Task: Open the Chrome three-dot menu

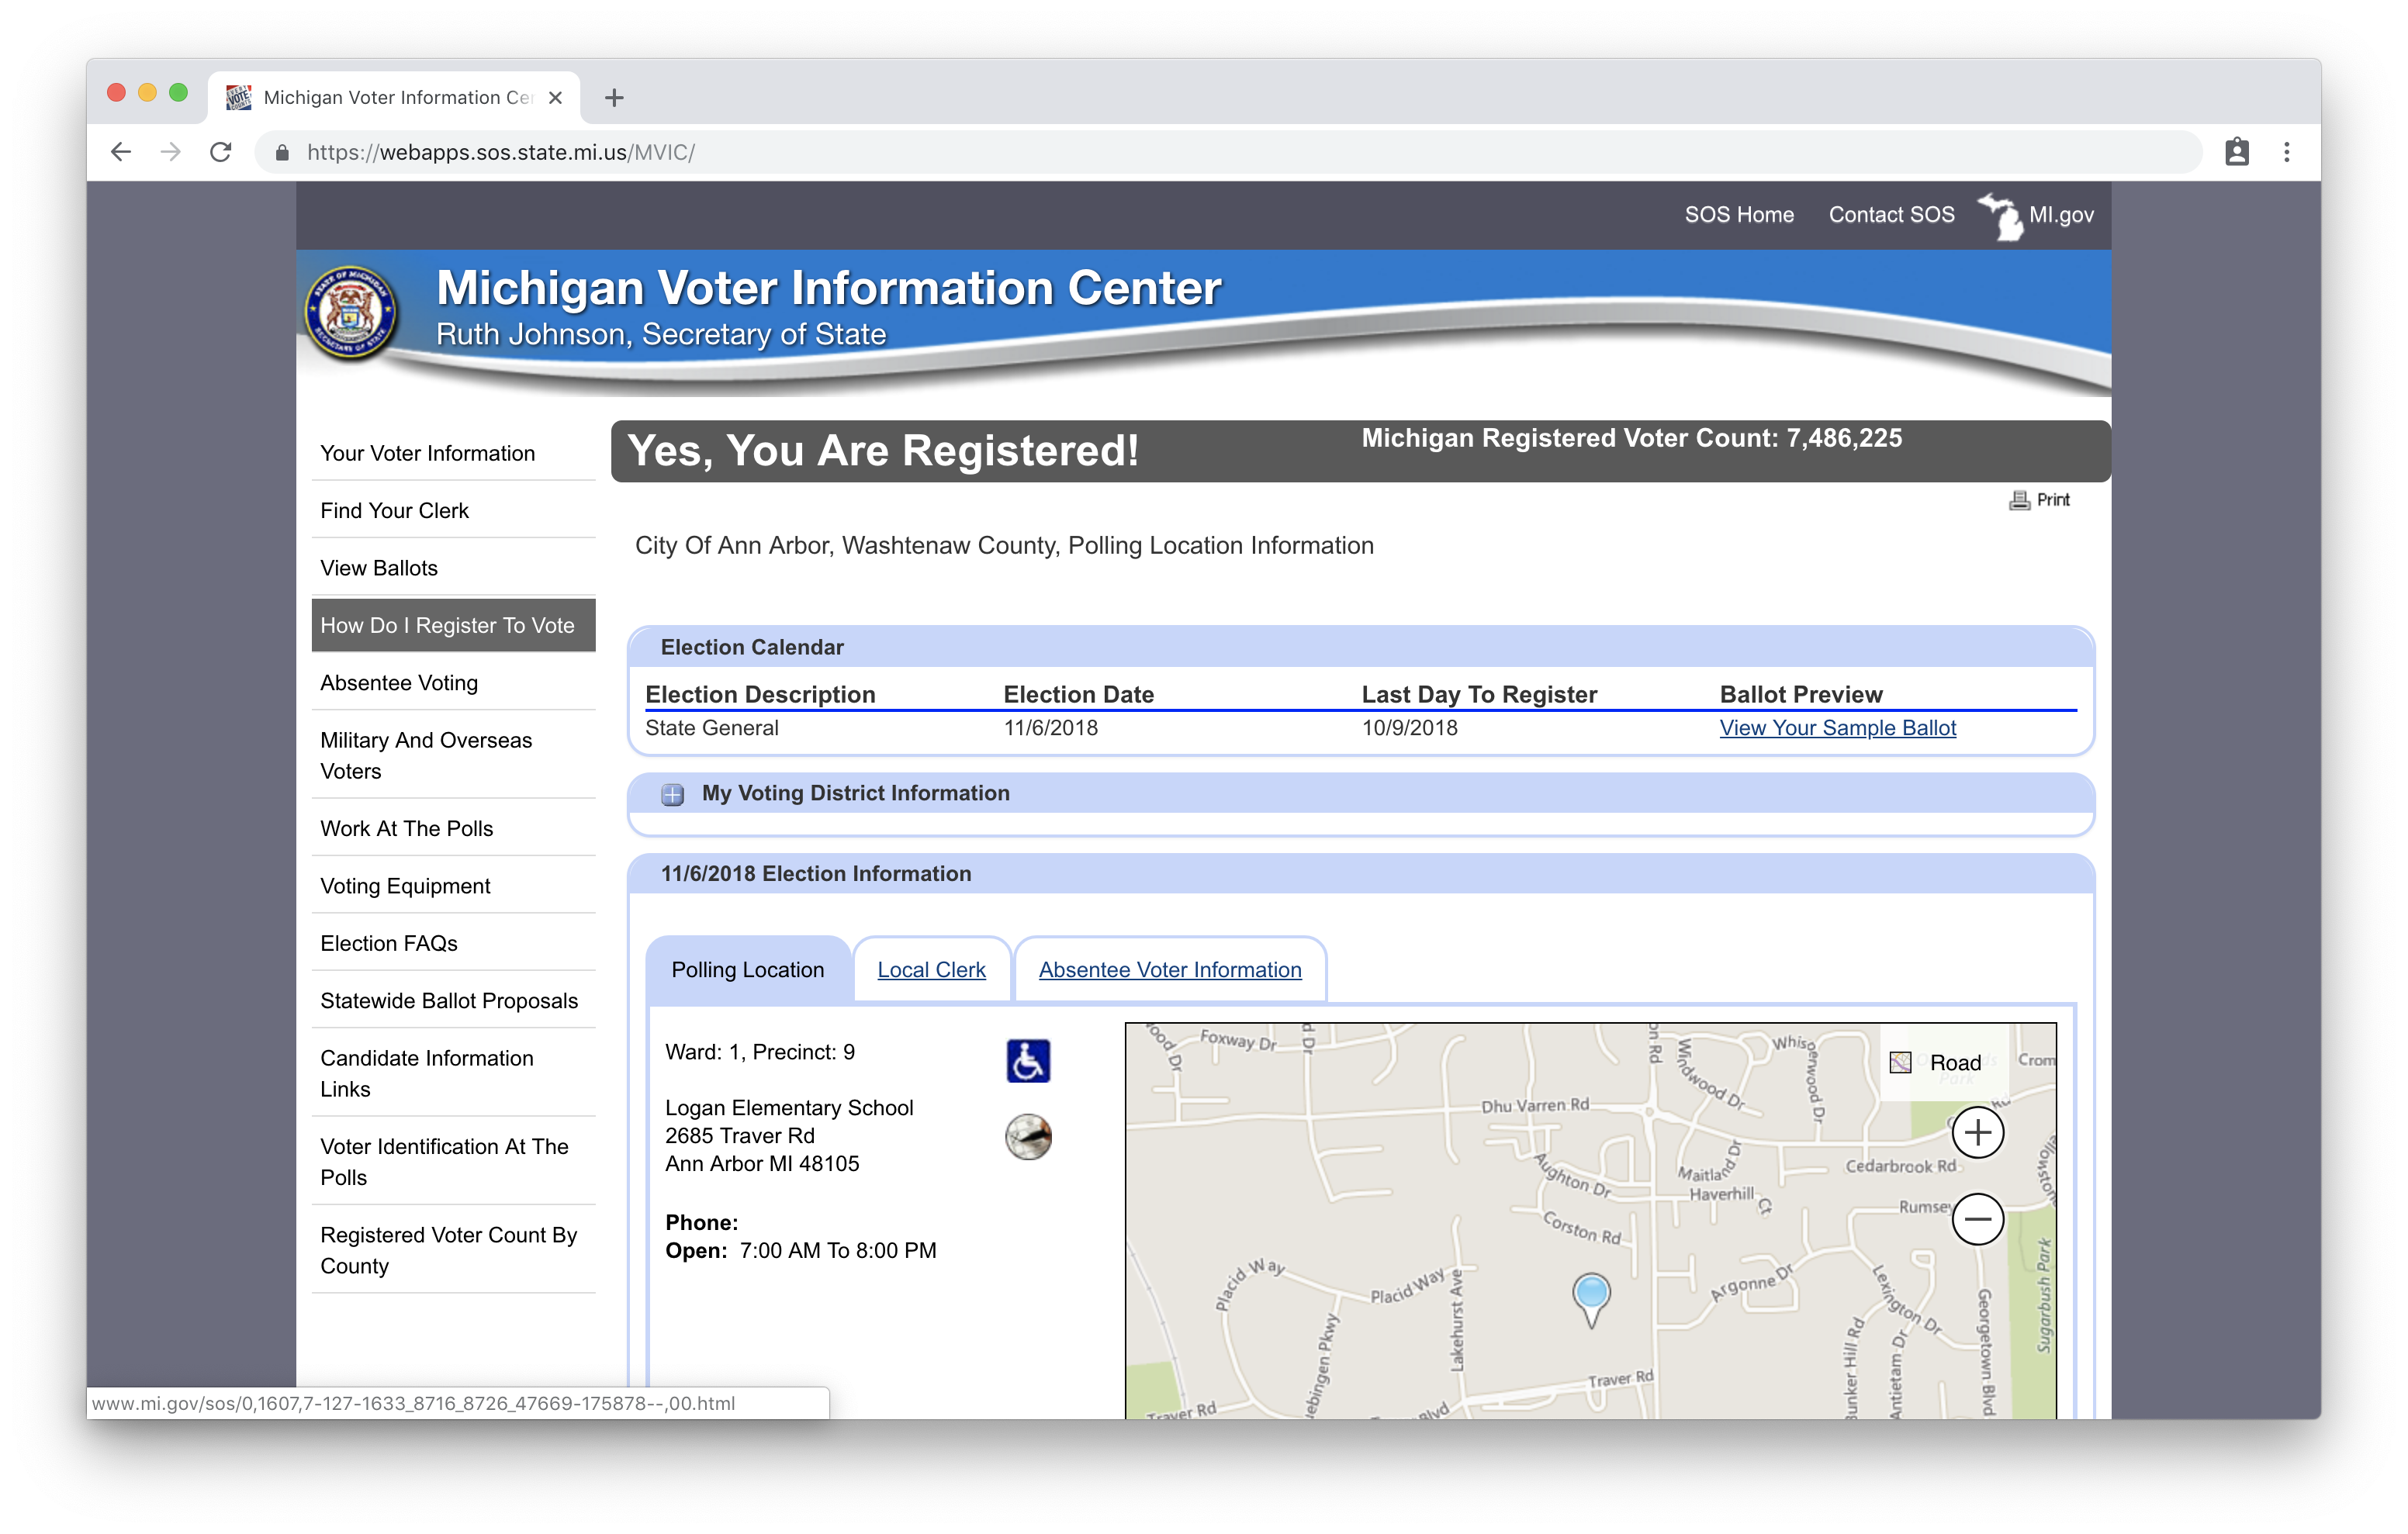Action: [x=2286, y=152]
